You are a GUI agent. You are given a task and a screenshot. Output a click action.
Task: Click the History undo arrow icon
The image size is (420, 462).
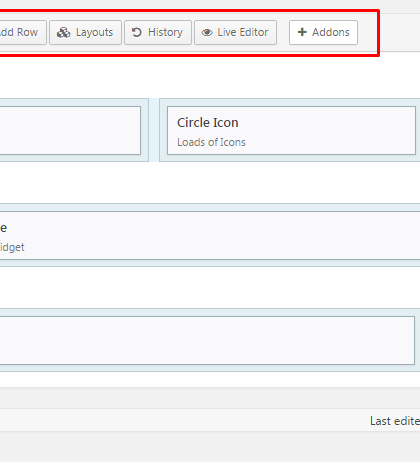click(137, 32)
